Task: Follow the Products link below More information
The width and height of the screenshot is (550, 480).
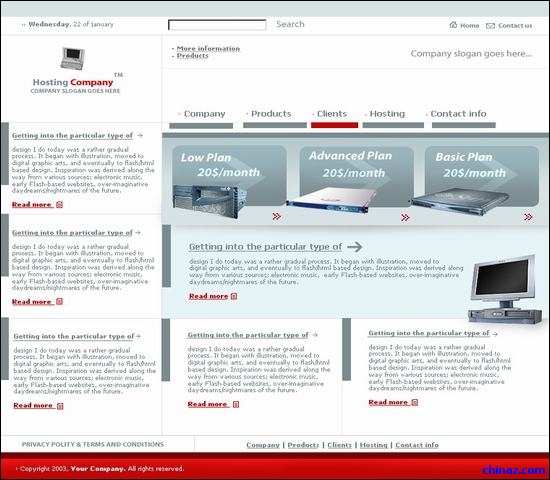Action: (x=193, y=55)
